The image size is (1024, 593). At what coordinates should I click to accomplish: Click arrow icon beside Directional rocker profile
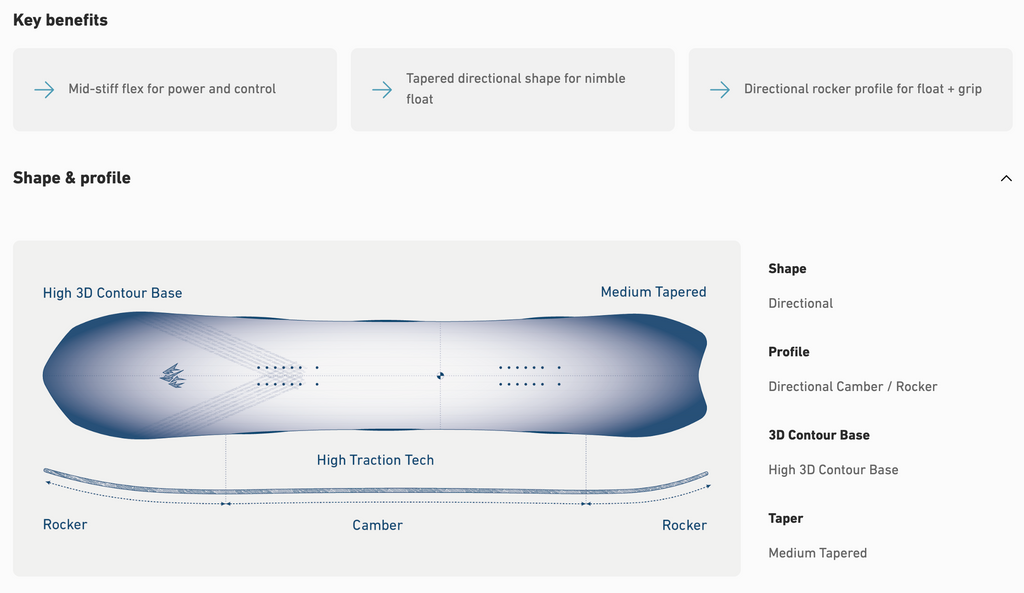click(720, 89)
